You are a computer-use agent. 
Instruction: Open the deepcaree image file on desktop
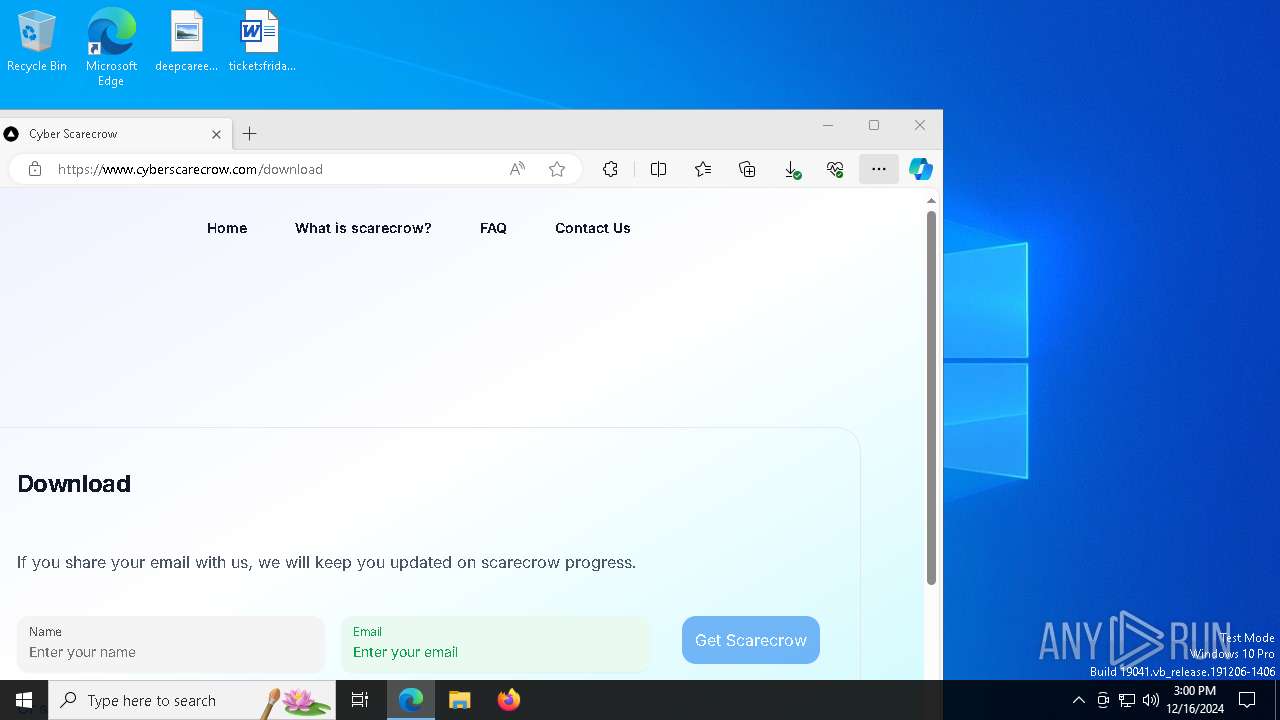click(186, 41)
